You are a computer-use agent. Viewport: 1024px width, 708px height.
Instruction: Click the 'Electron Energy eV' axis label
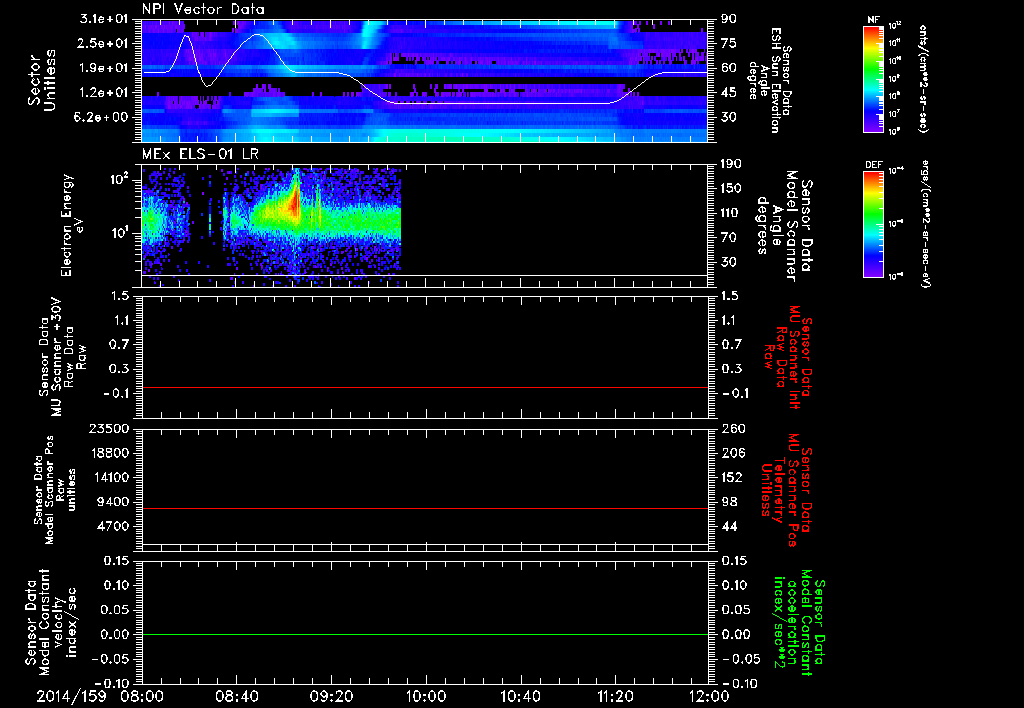pyautogui.click(x=72, y=225)
